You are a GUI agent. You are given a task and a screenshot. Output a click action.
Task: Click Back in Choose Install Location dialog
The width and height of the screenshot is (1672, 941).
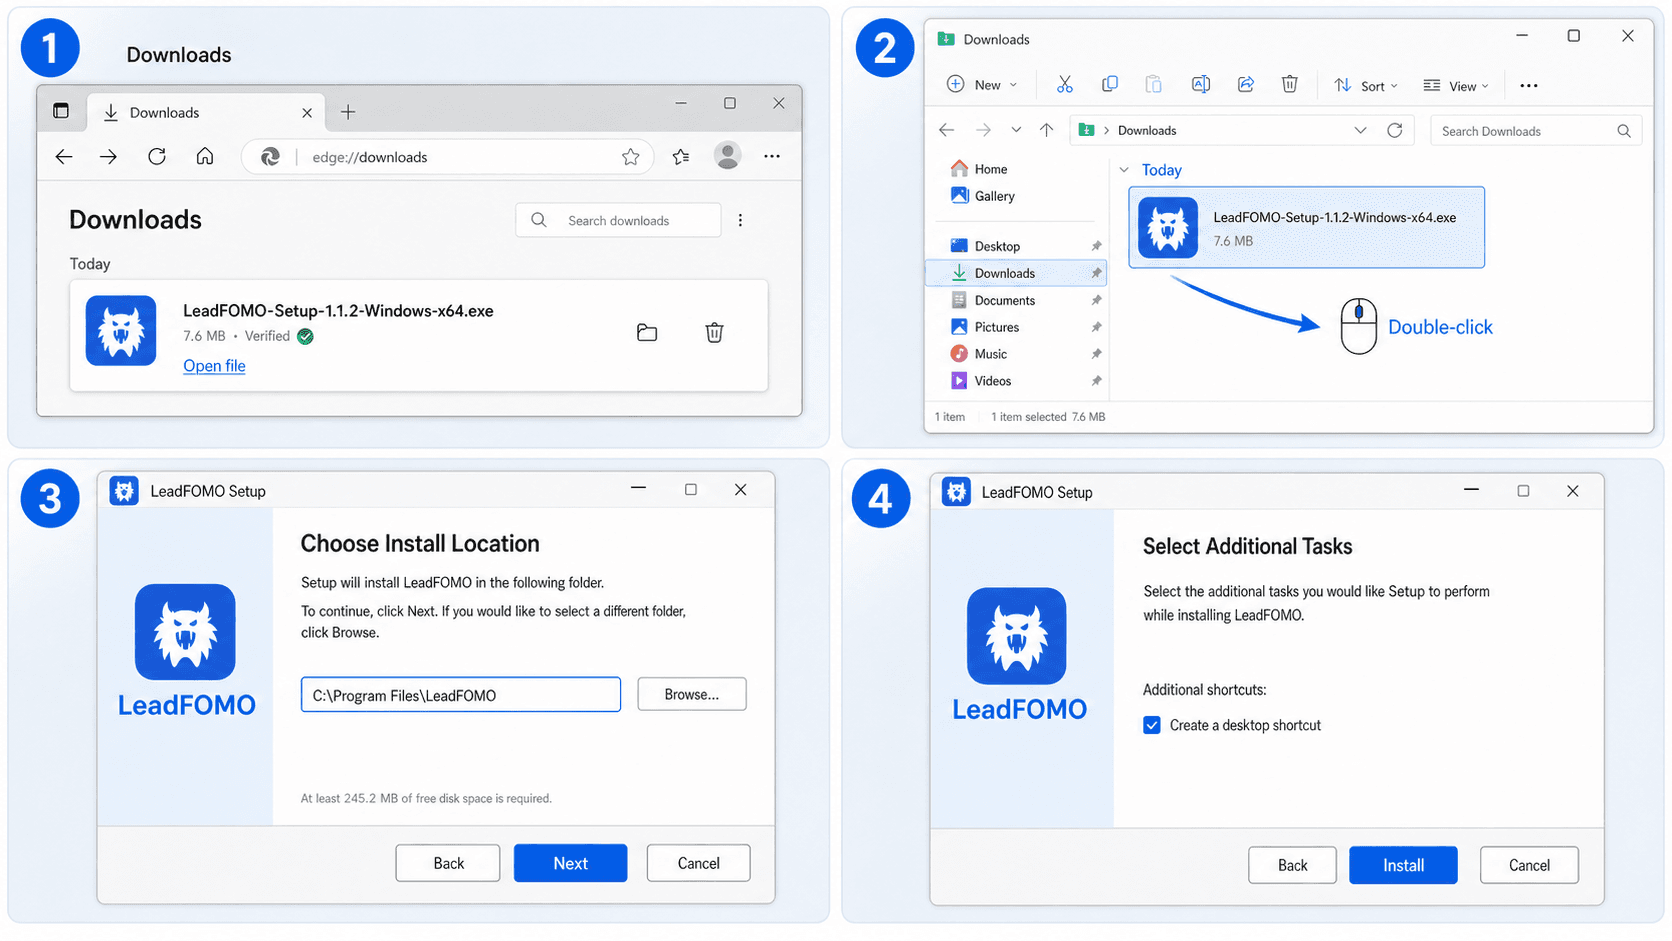click(448, 863)
